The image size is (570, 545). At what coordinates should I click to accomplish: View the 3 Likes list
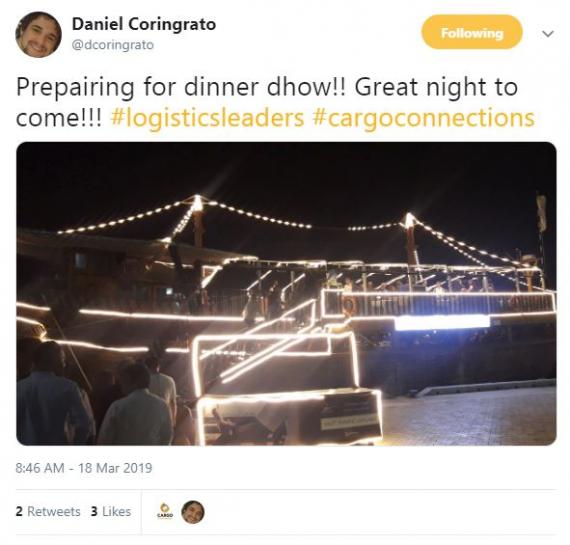[111, 511]
